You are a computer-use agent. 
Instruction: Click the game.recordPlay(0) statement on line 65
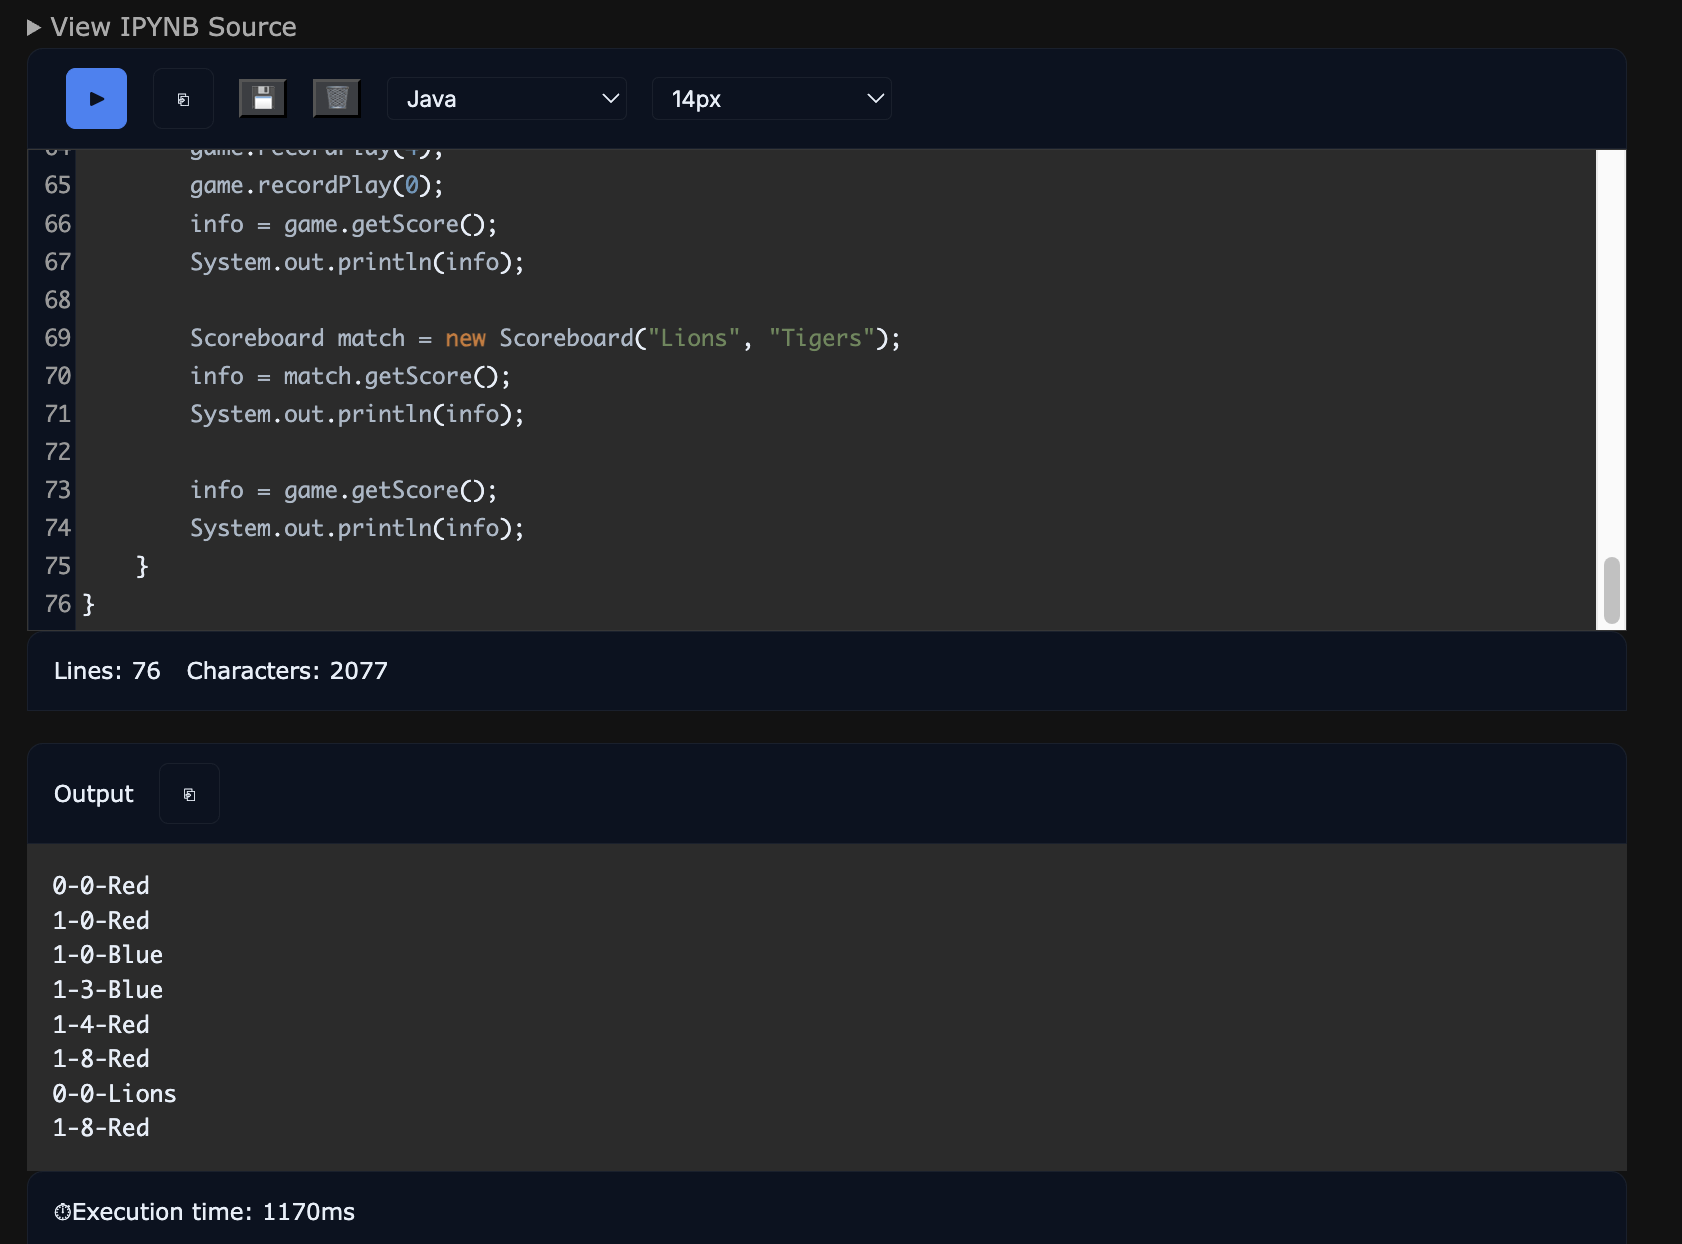coord(316,186)
